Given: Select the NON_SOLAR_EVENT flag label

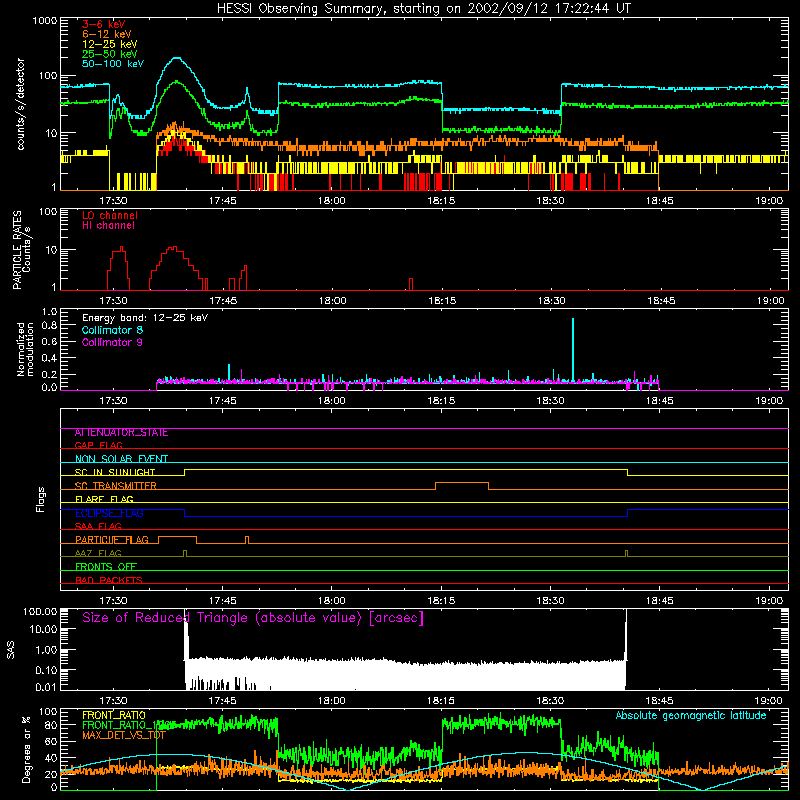Looking at the screenshot, I should click(x=121, y=459).
